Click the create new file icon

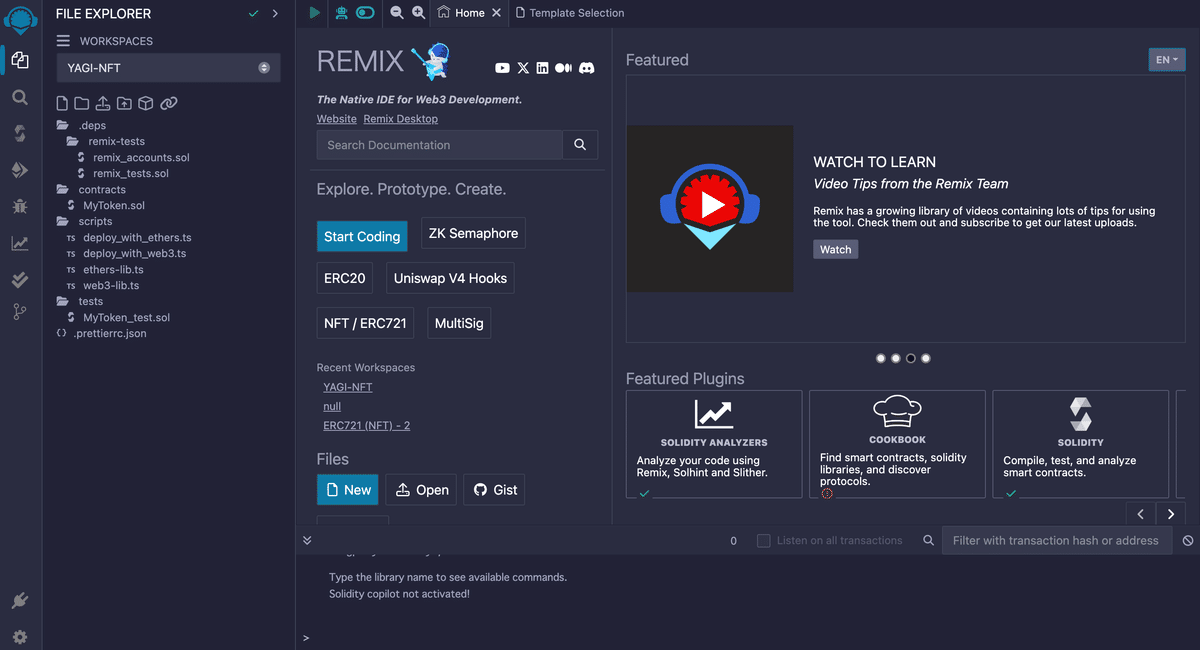pos(62,103)
